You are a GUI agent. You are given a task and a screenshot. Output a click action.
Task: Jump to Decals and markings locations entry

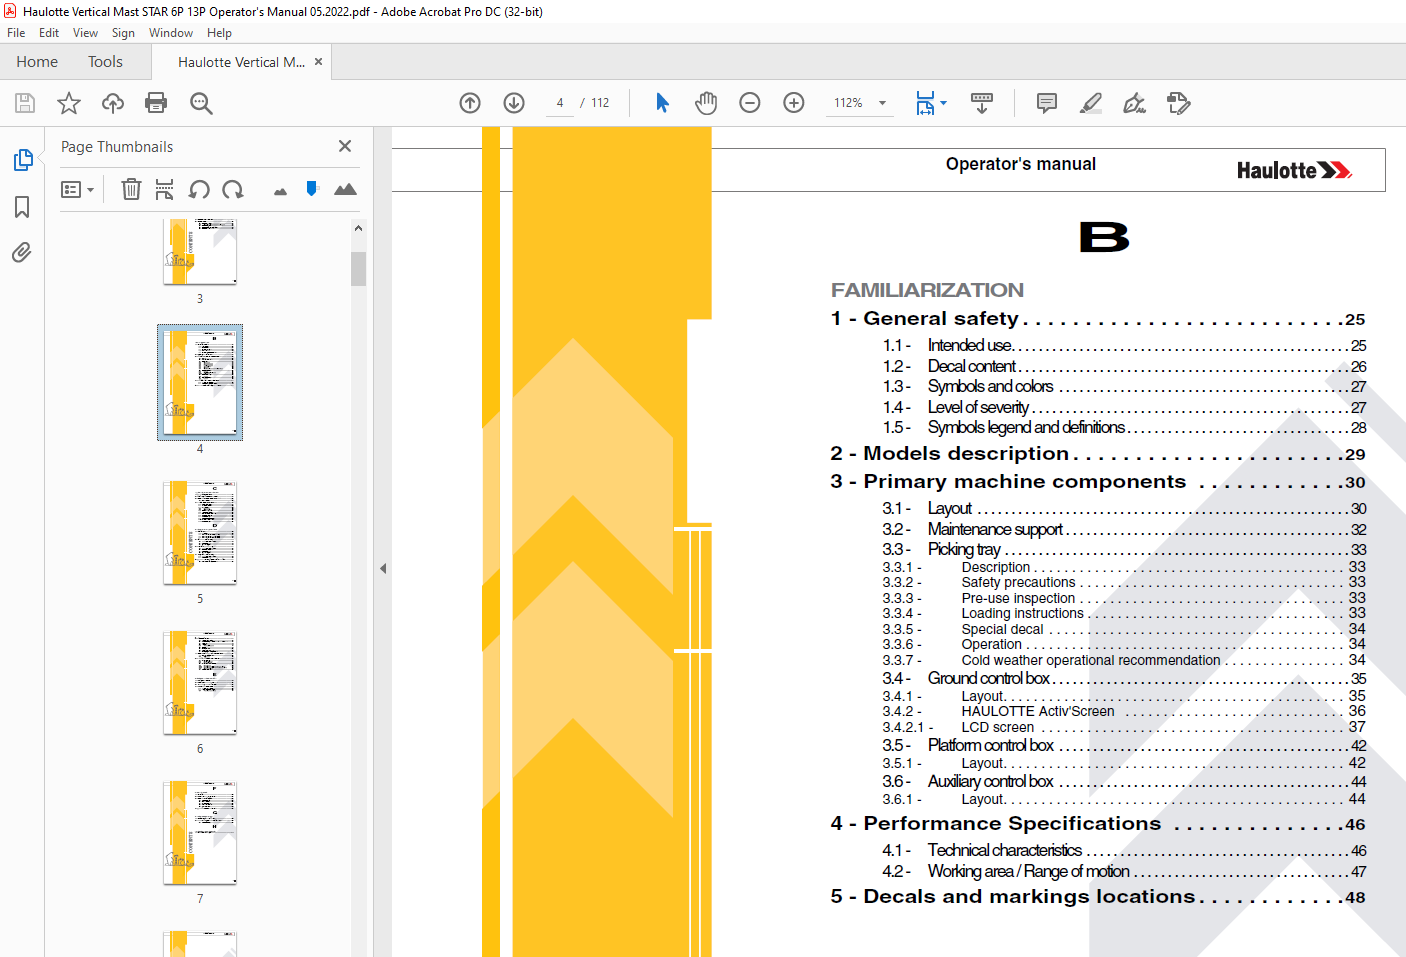(x=1098, y=897)
